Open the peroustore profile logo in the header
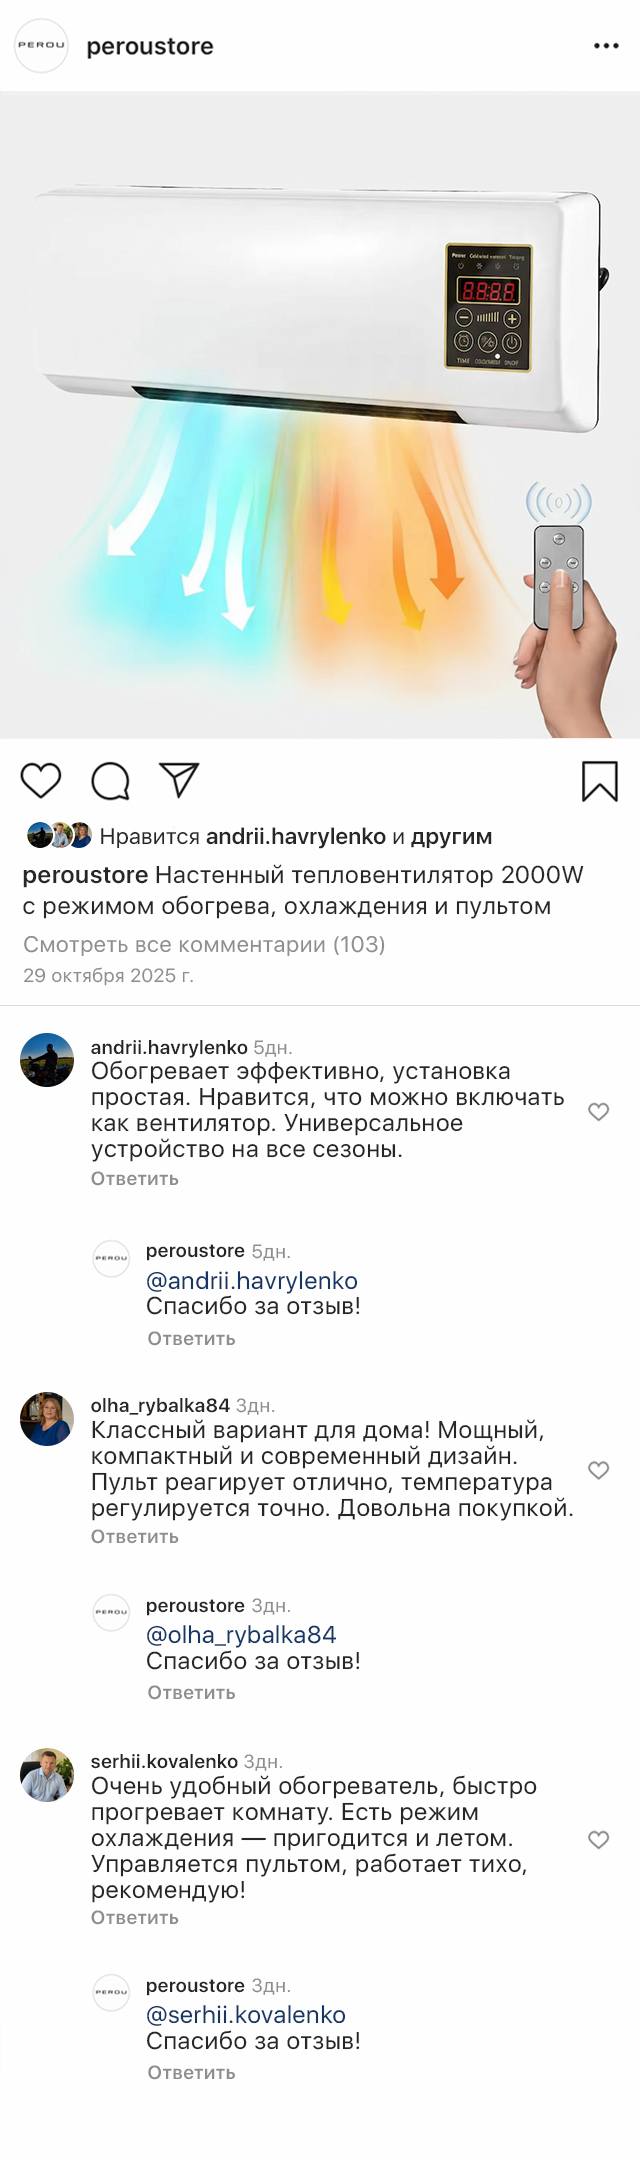The width and height of the screenshot is (640, 2160). click(41, 46)
